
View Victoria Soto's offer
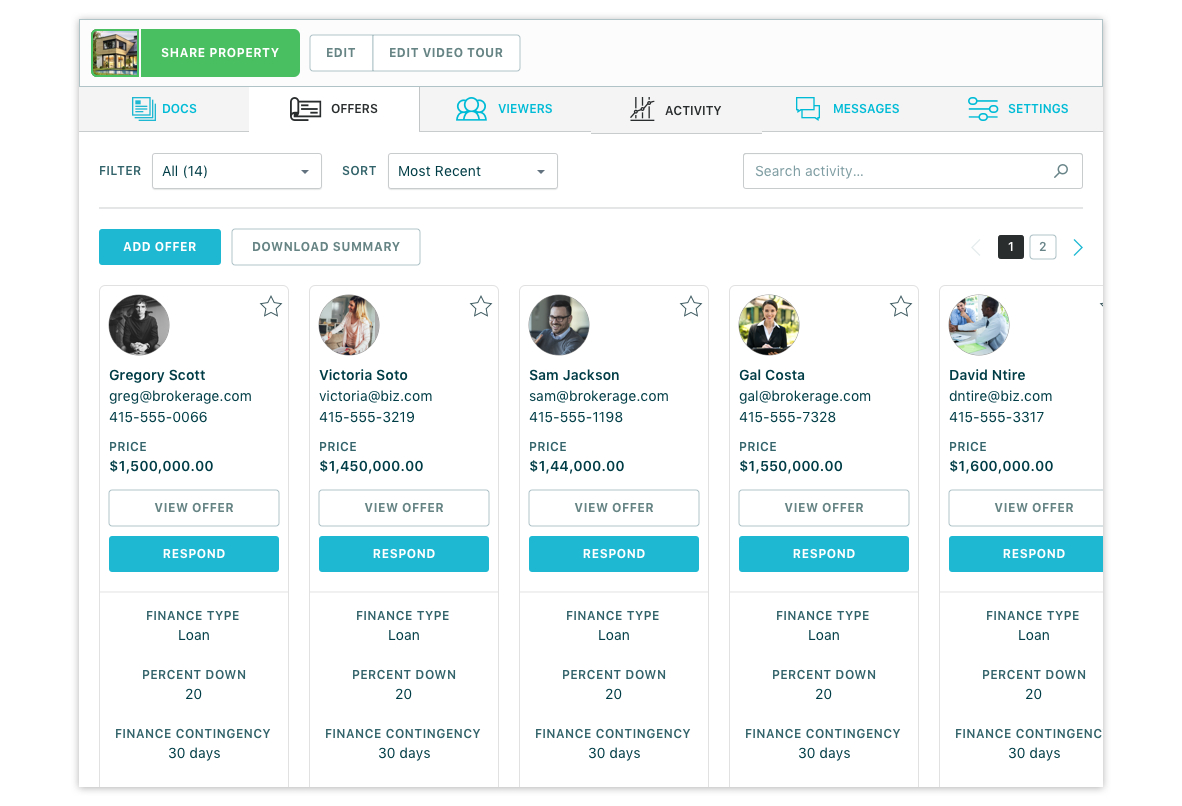point(404,508)
